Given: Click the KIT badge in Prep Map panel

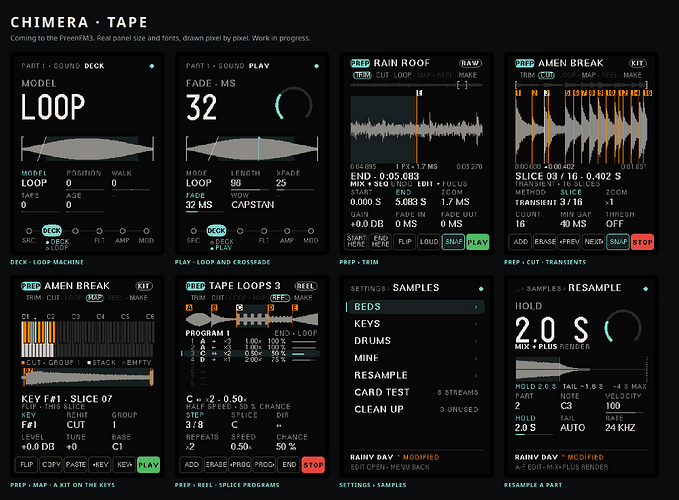Looking at the screenshot, I should click(x=144, y=286).
